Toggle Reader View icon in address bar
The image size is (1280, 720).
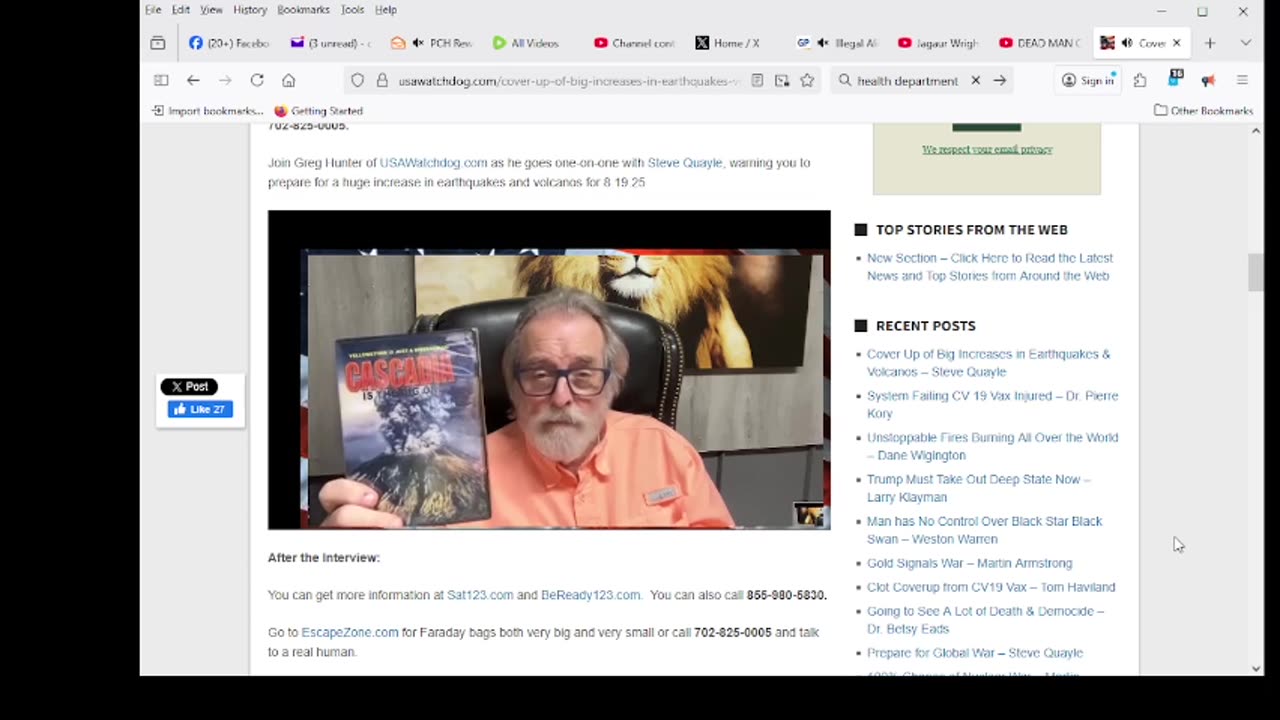[757, 80]
